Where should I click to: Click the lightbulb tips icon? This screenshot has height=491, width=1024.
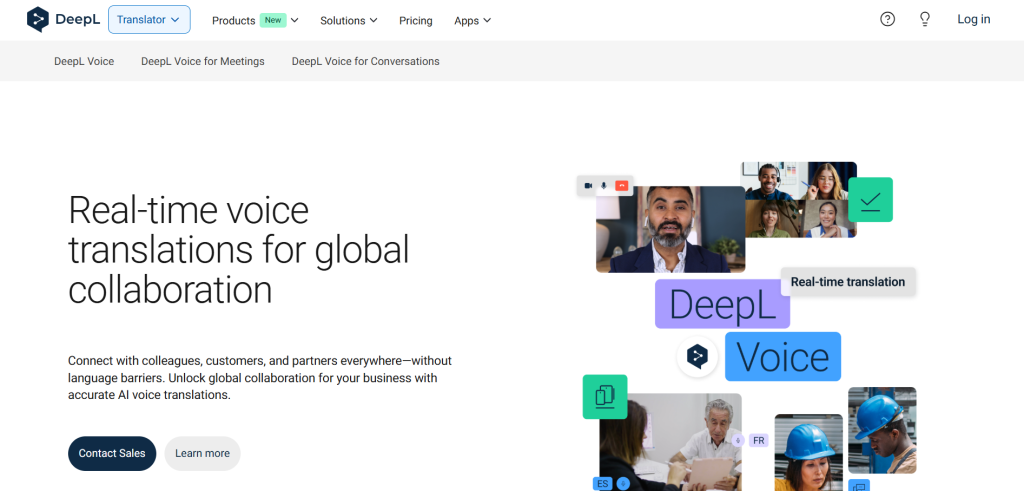coord(925,19)
